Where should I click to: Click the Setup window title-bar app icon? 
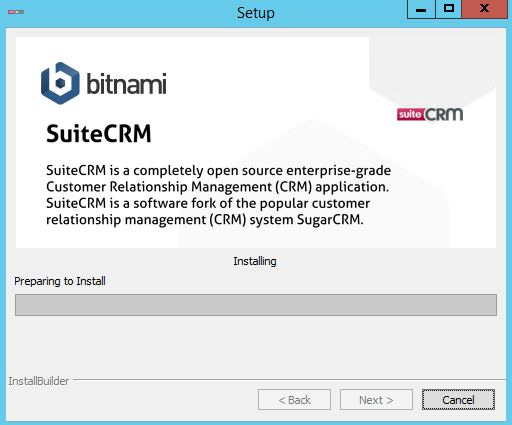coord(16,12)
